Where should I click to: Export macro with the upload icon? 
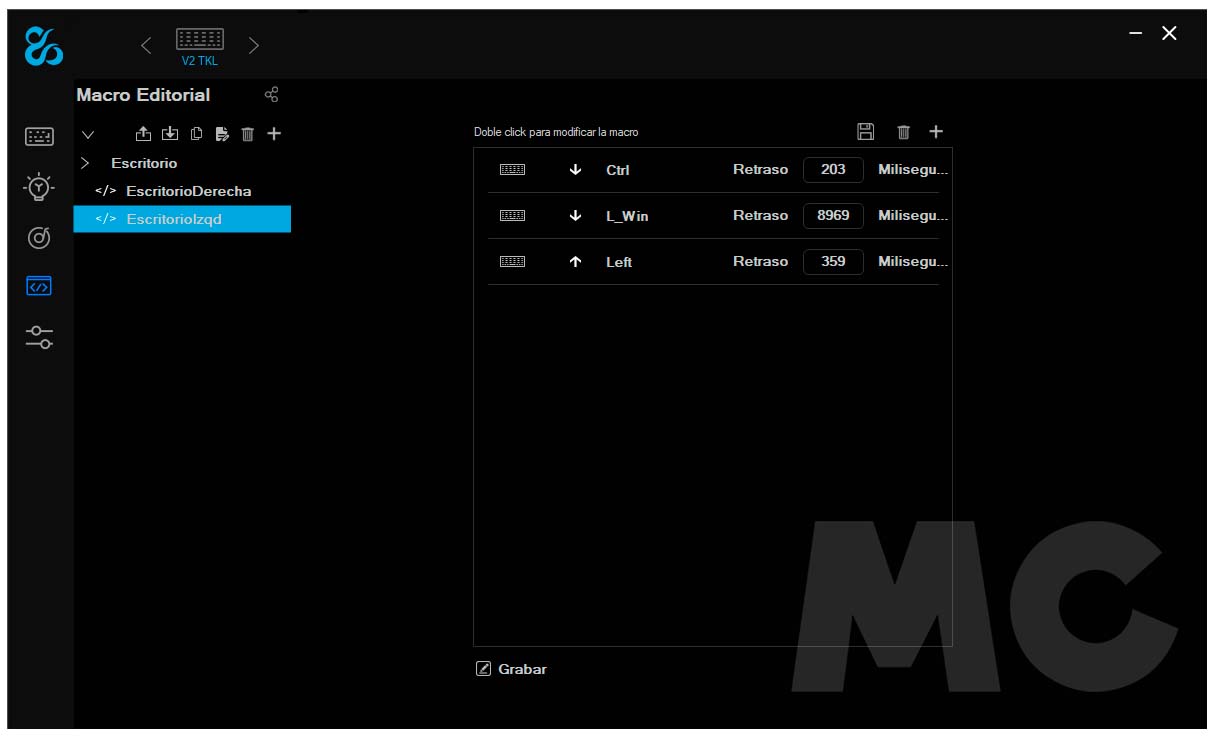144,133
